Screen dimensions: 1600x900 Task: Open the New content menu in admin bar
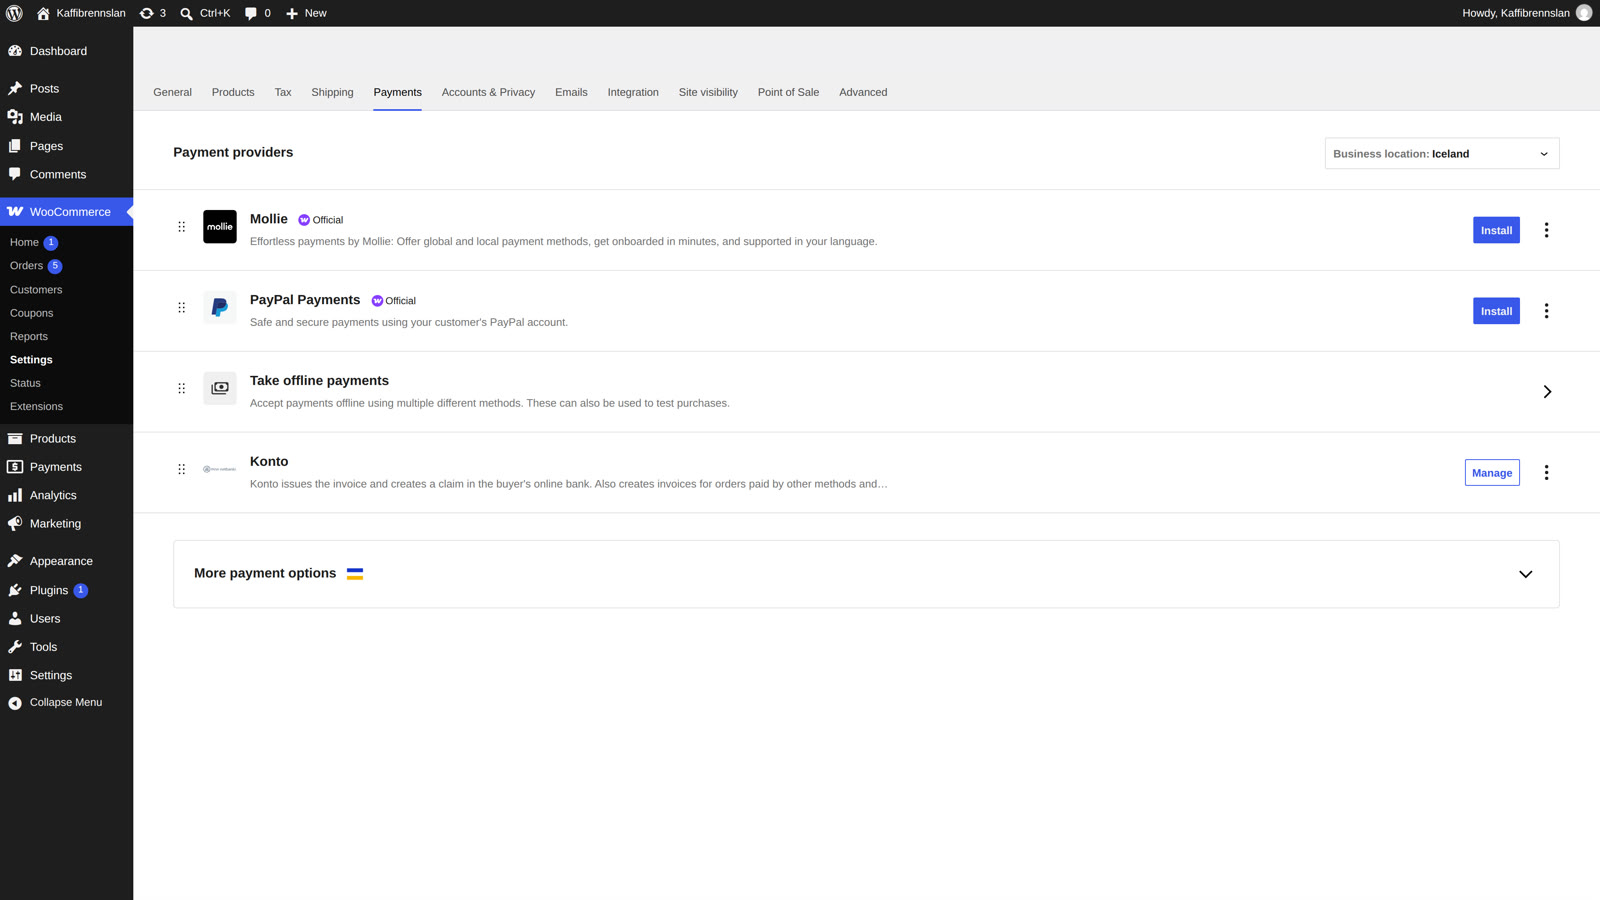tap(306, 13)
